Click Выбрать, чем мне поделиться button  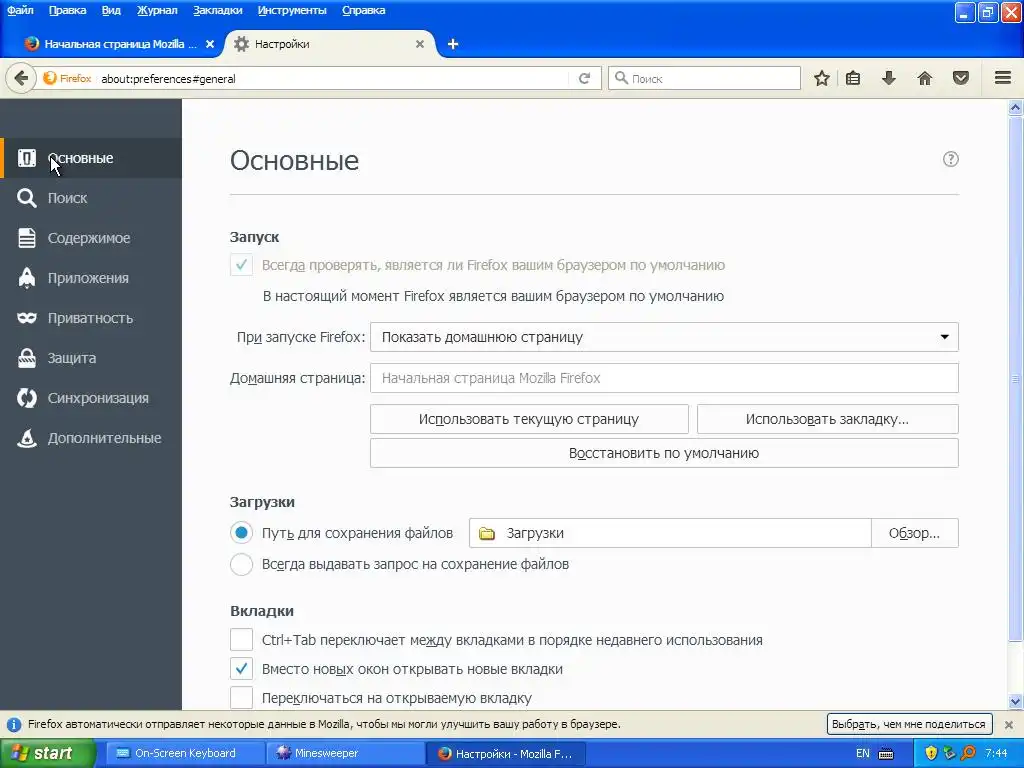[909, 724]
